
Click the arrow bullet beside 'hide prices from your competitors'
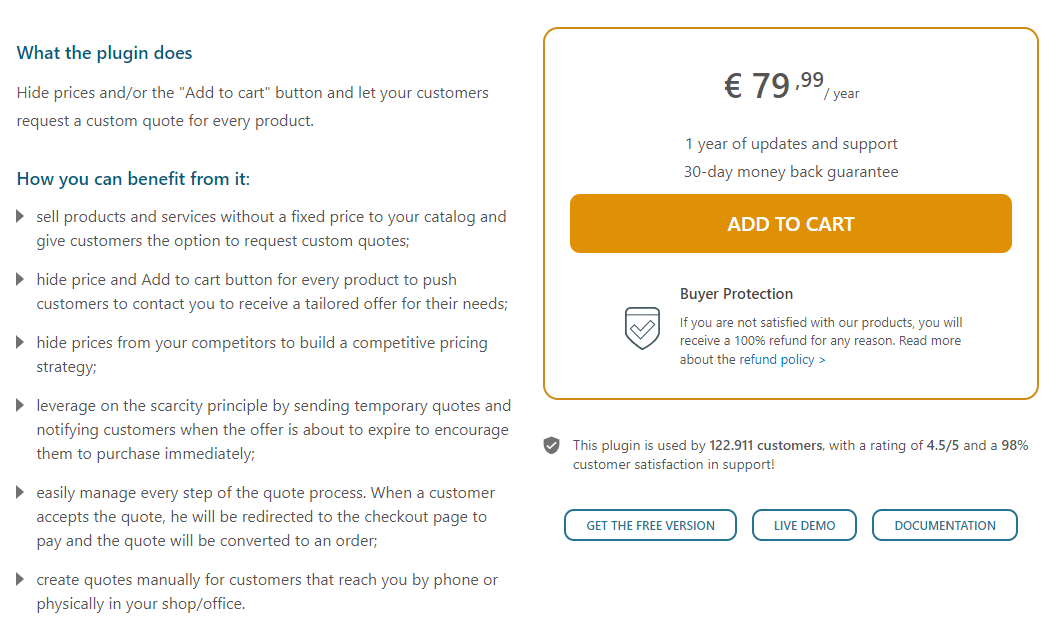pos(21,342)
